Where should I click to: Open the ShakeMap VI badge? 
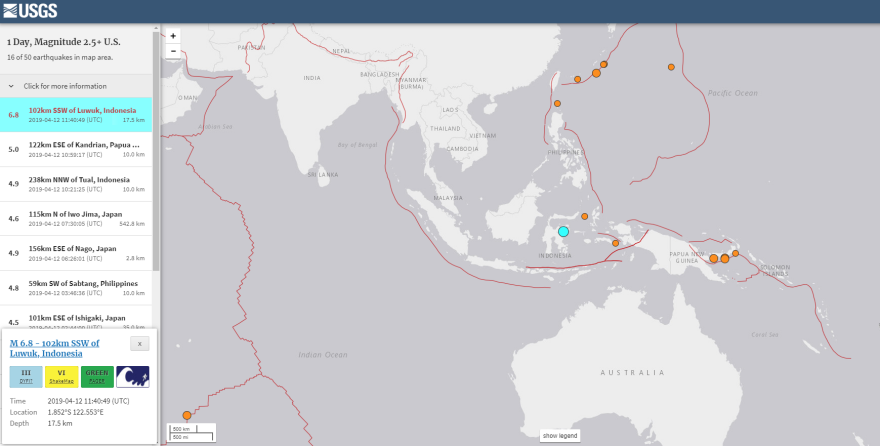(x=61, y=376)
